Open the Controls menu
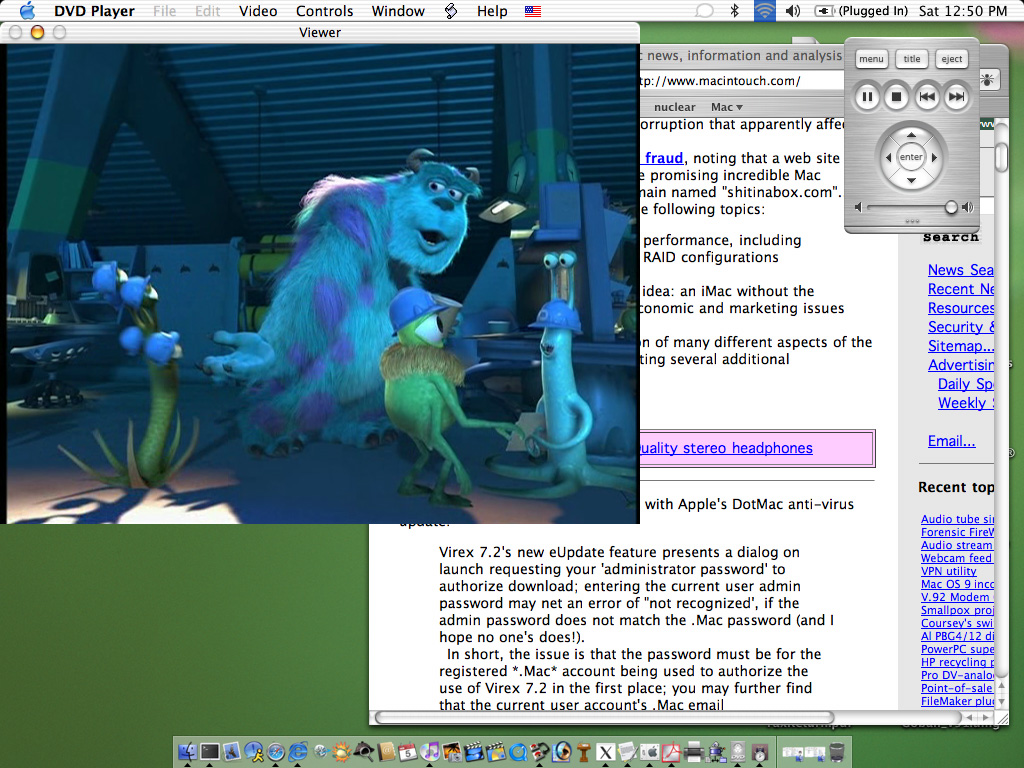 pyautogui.click(x=325, y=11)
